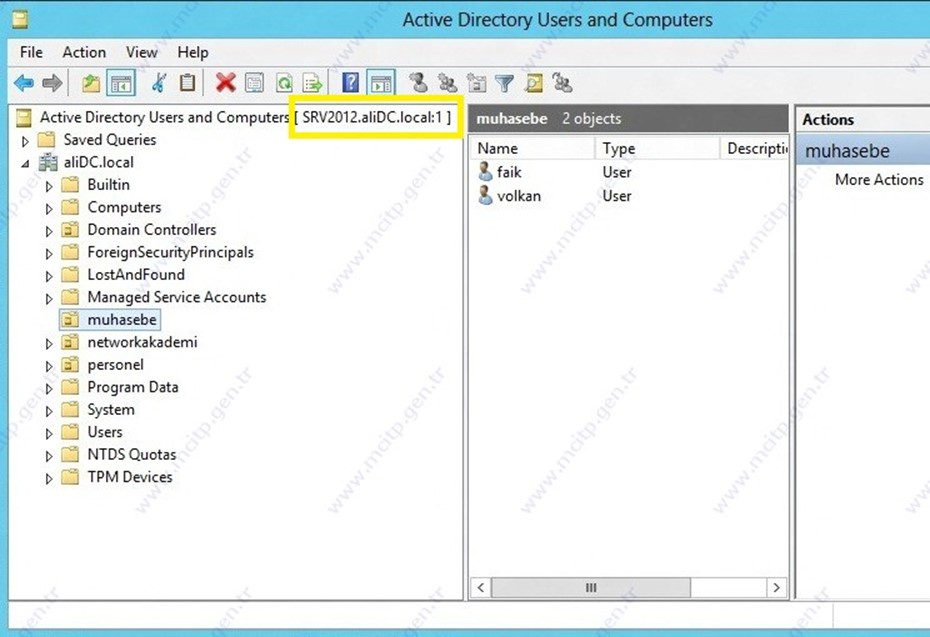Expand the Domain Controllers node
Screen dimensions: 930x637
coord(49,231)
